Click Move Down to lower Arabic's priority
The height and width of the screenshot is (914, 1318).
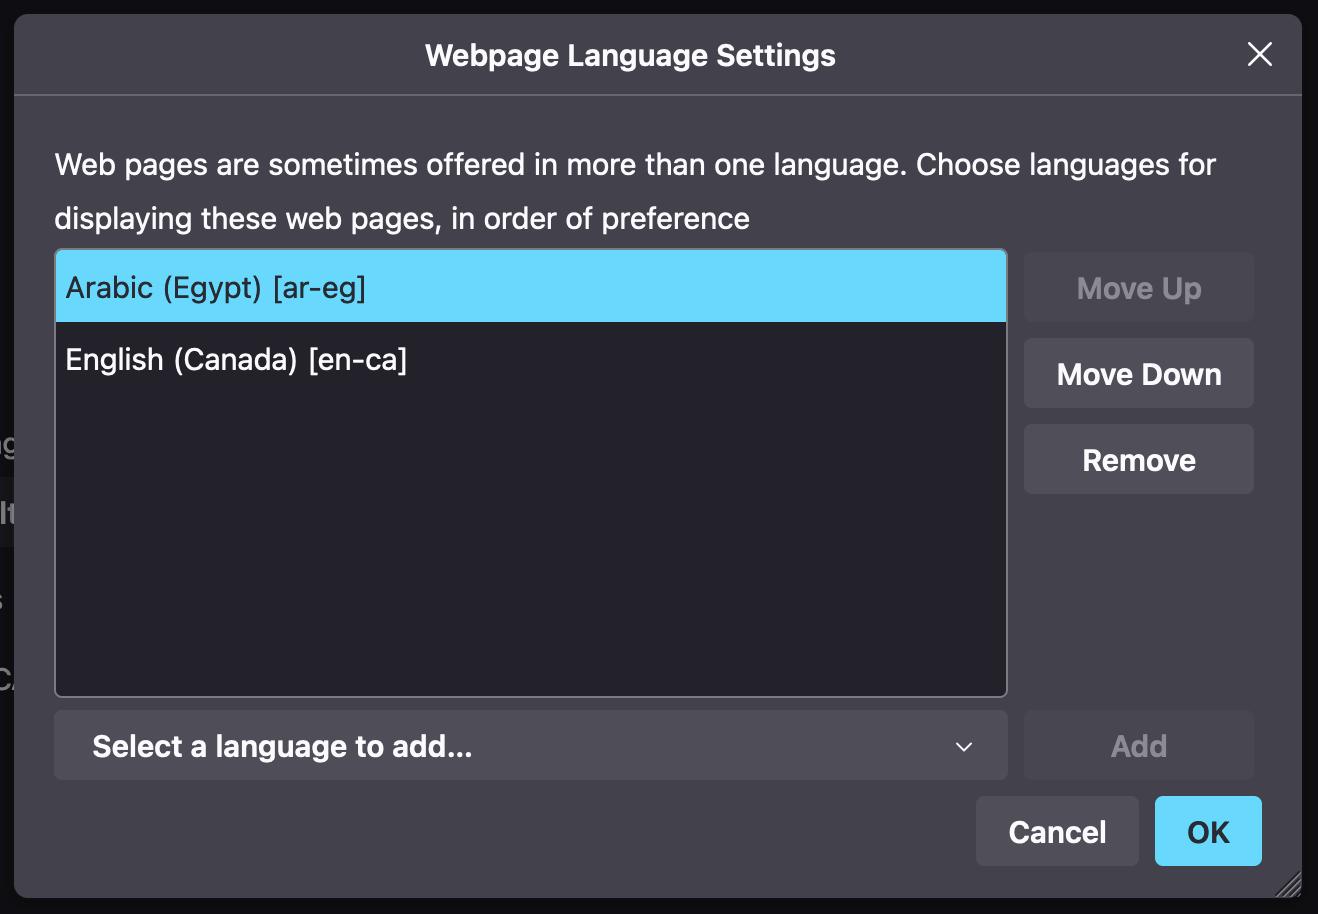coord(1138,373)
